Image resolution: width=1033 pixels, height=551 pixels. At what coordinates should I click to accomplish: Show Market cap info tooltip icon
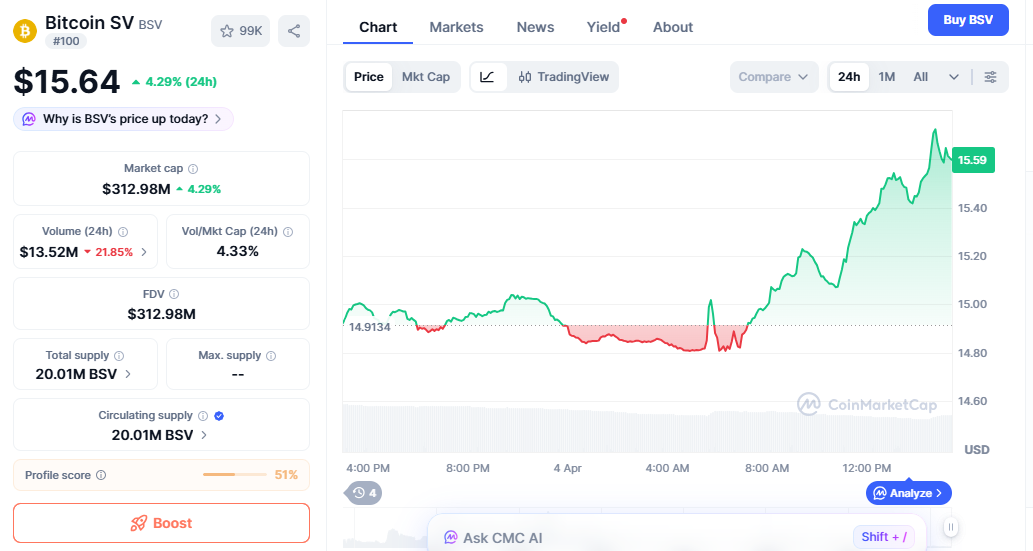coord(193,169)
